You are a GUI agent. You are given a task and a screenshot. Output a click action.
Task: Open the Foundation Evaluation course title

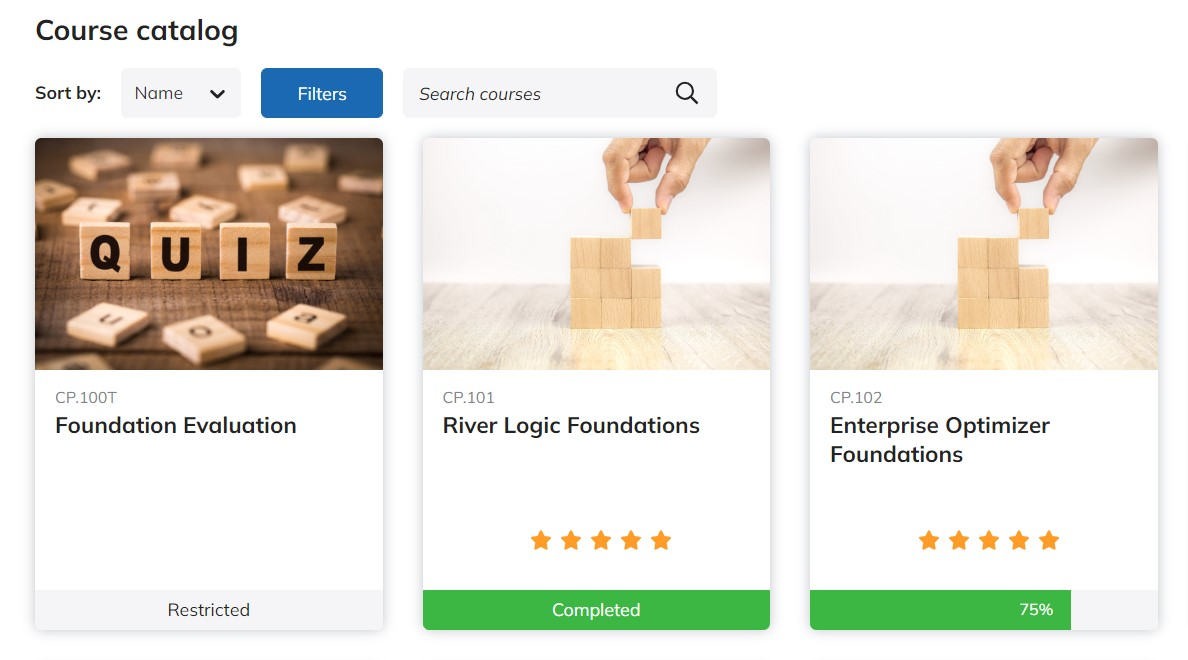pyautogui.click(x=176, y=425)
